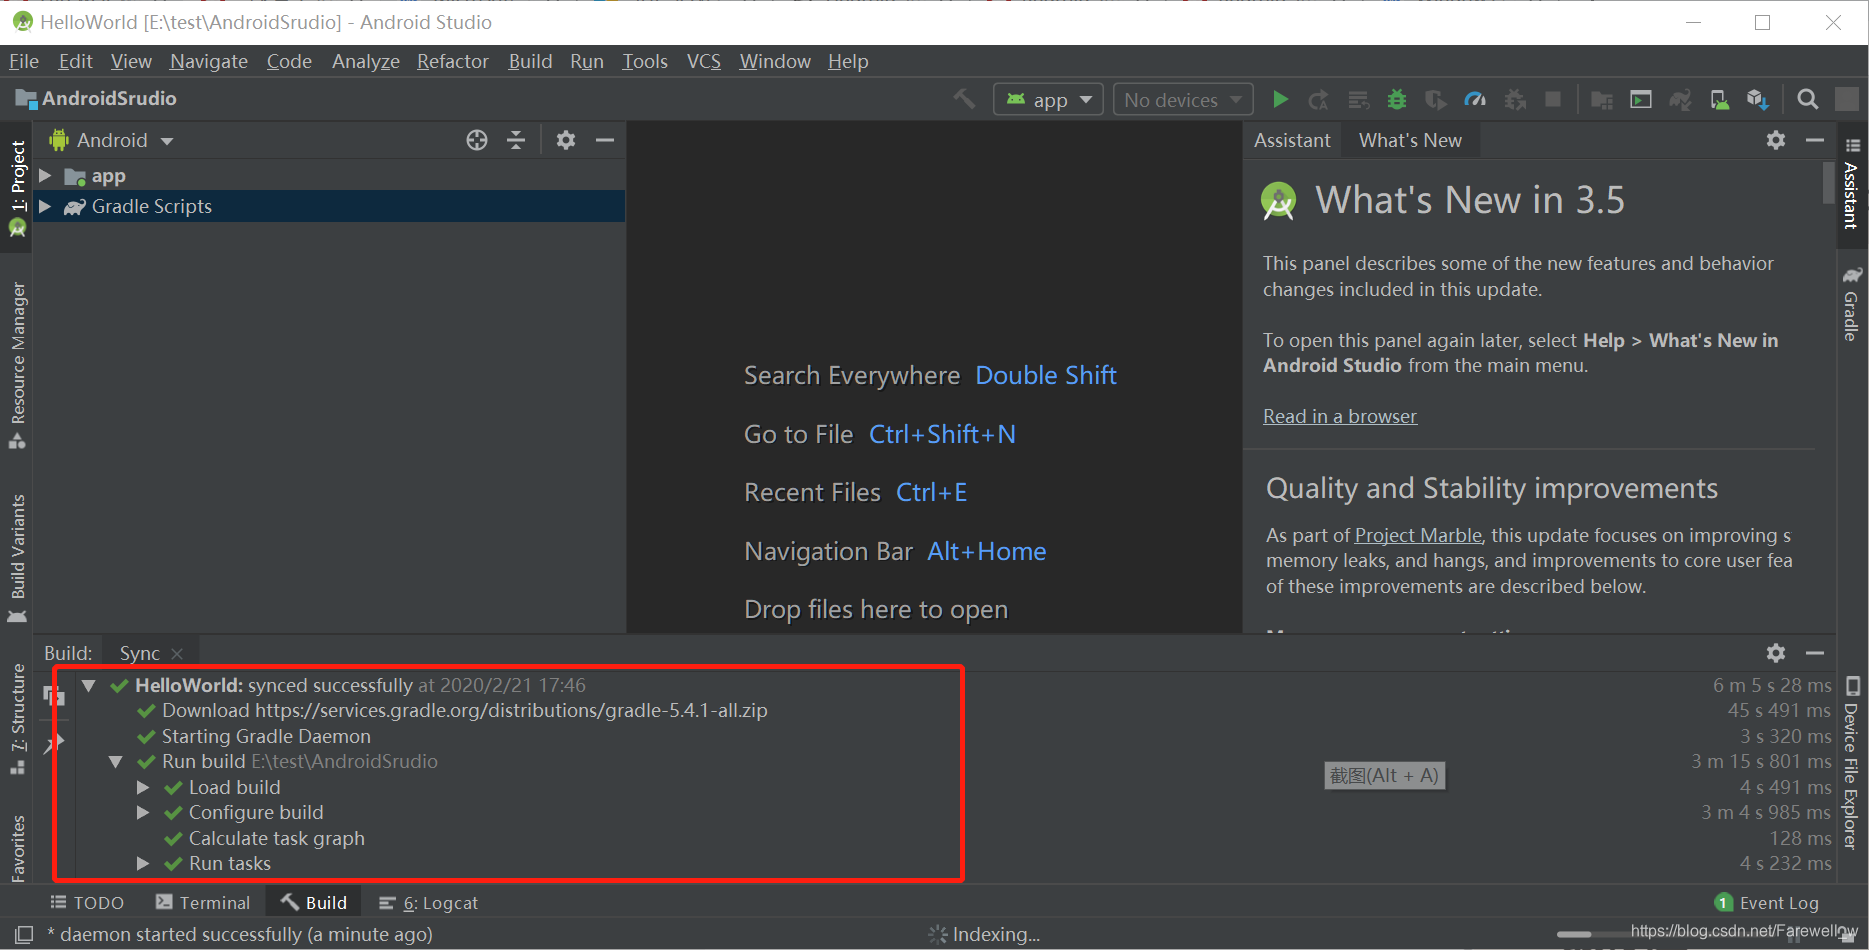Open the AVD Manager icon
Screen dimensions: 1869x950
coord(1720,99)
